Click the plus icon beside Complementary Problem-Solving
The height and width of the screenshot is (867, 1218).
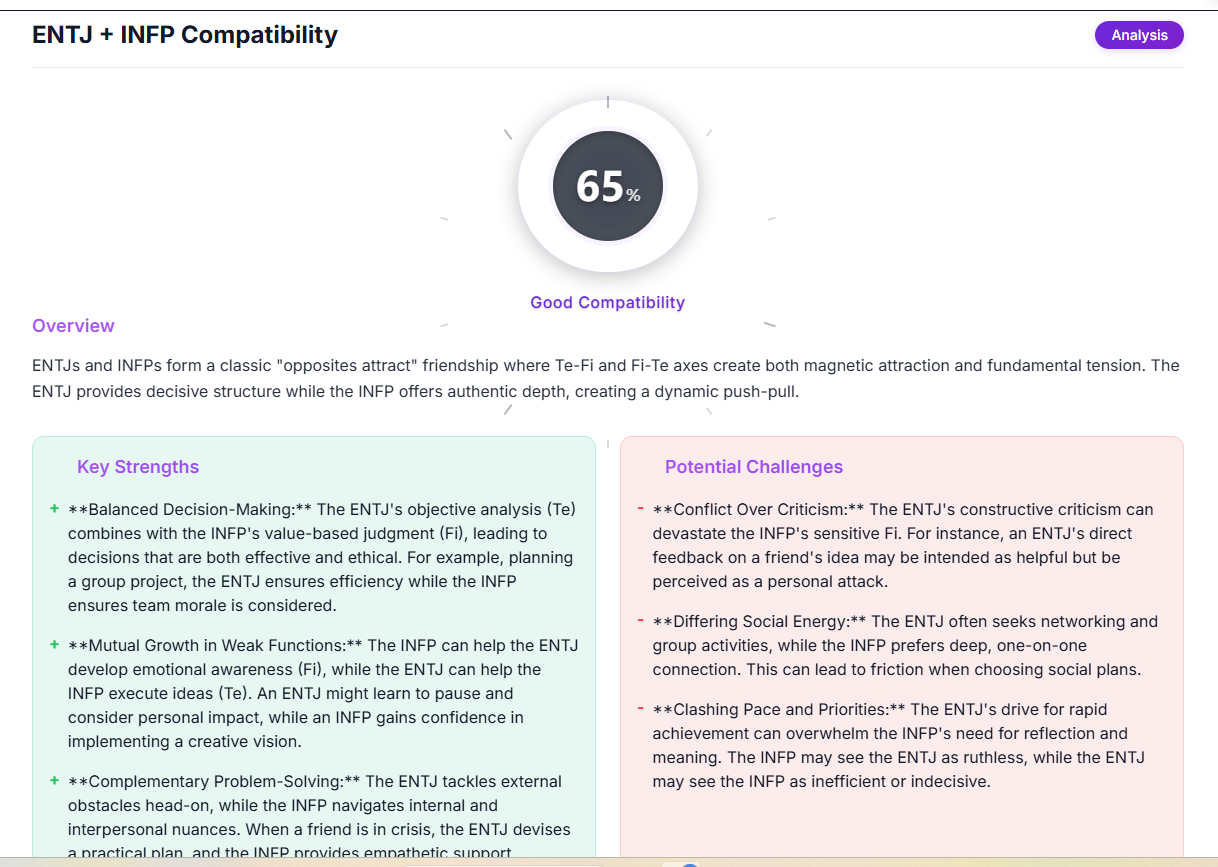54,782
